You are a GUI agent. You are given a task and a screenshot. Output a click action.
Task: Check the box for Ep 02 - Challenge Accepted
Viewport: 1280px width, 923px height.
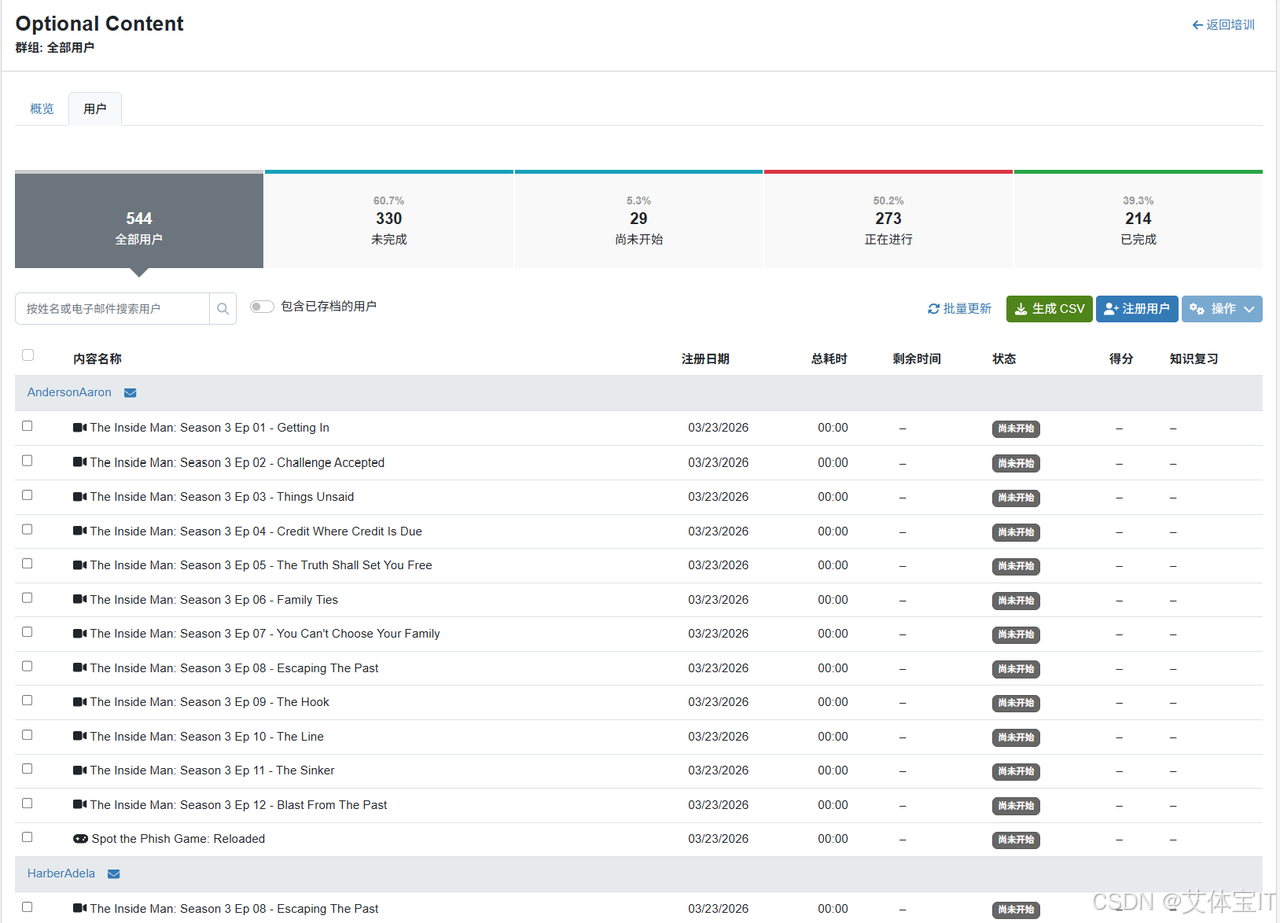point(27,461)
